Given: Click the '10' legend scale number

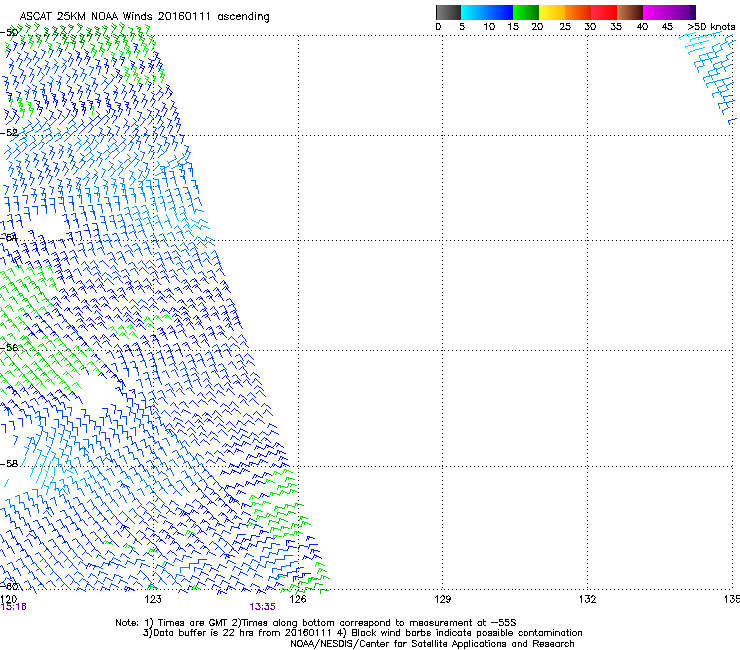Looking at the screenshot, I should click(x=489, y=27).
